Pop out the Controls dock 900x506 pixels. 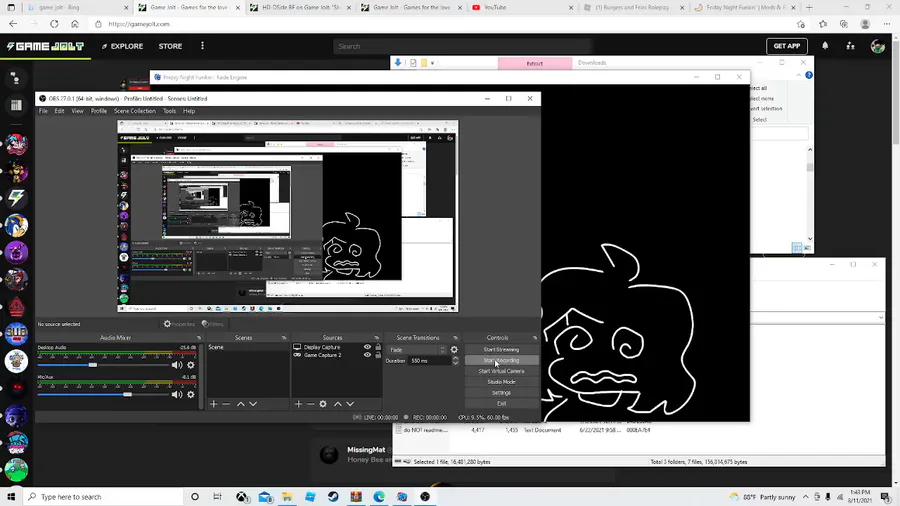[534, 338]
